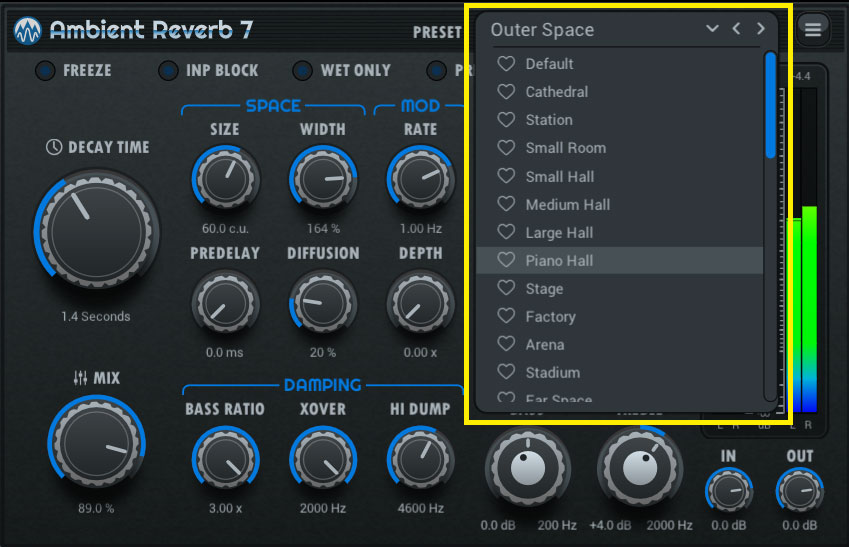Favorite the Medium Hall preset heart
Screen dimensions: 849x547
[x=506, y=204]
